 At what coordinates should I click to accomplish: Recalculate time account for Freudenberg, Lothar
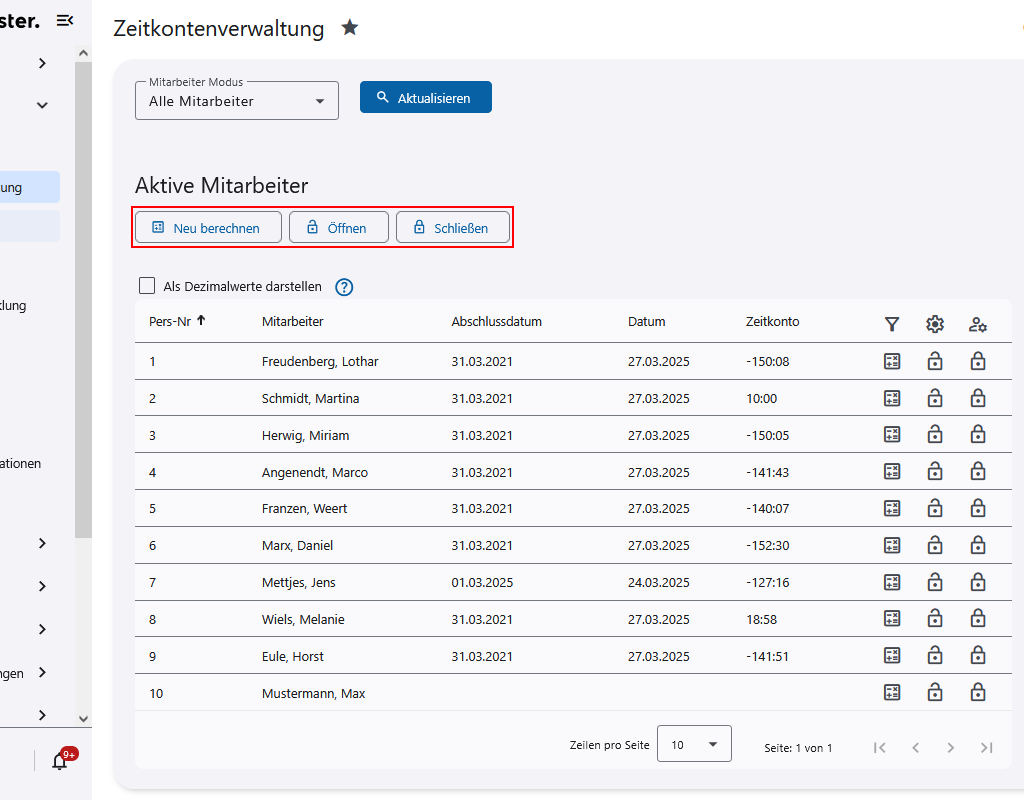click(892, 361)
